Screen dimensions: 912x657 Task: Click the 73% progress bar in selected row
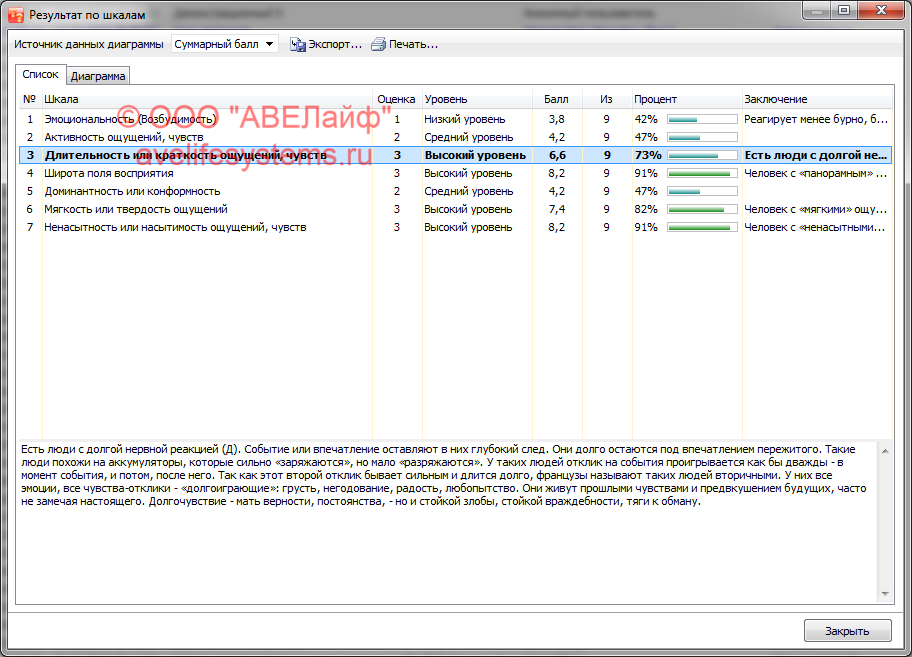point(702,155)
